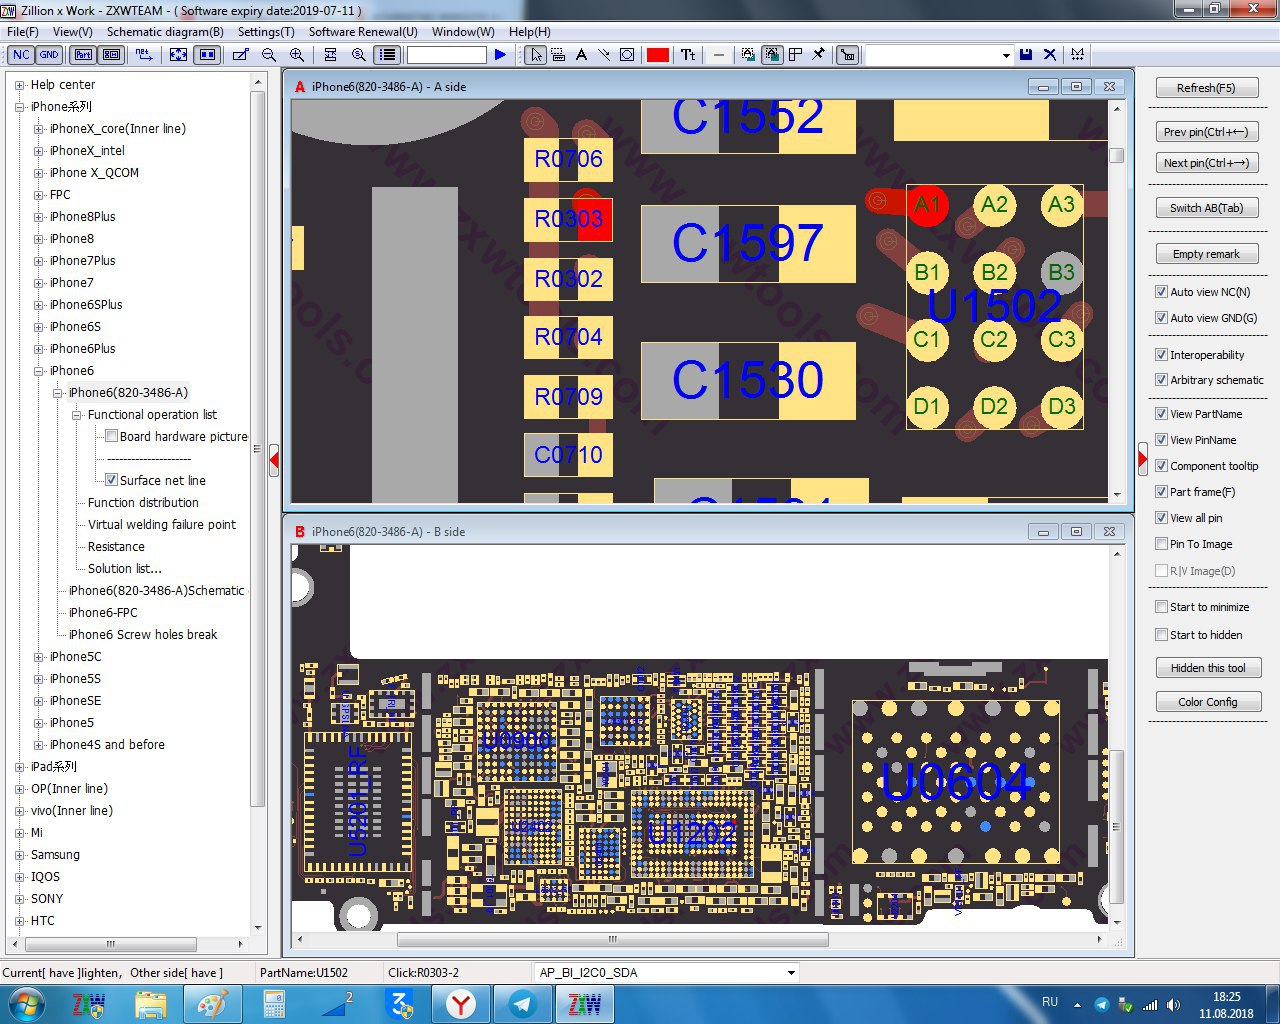Click the pin tack toolbar icon

[x=819, y=55]
